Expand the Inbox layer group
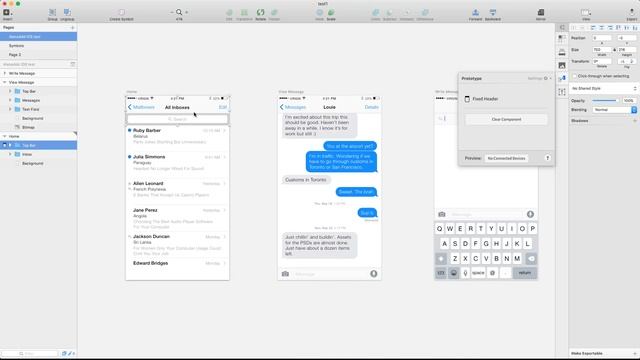This screenshot has width=640, height=360. tap(10, 154)
